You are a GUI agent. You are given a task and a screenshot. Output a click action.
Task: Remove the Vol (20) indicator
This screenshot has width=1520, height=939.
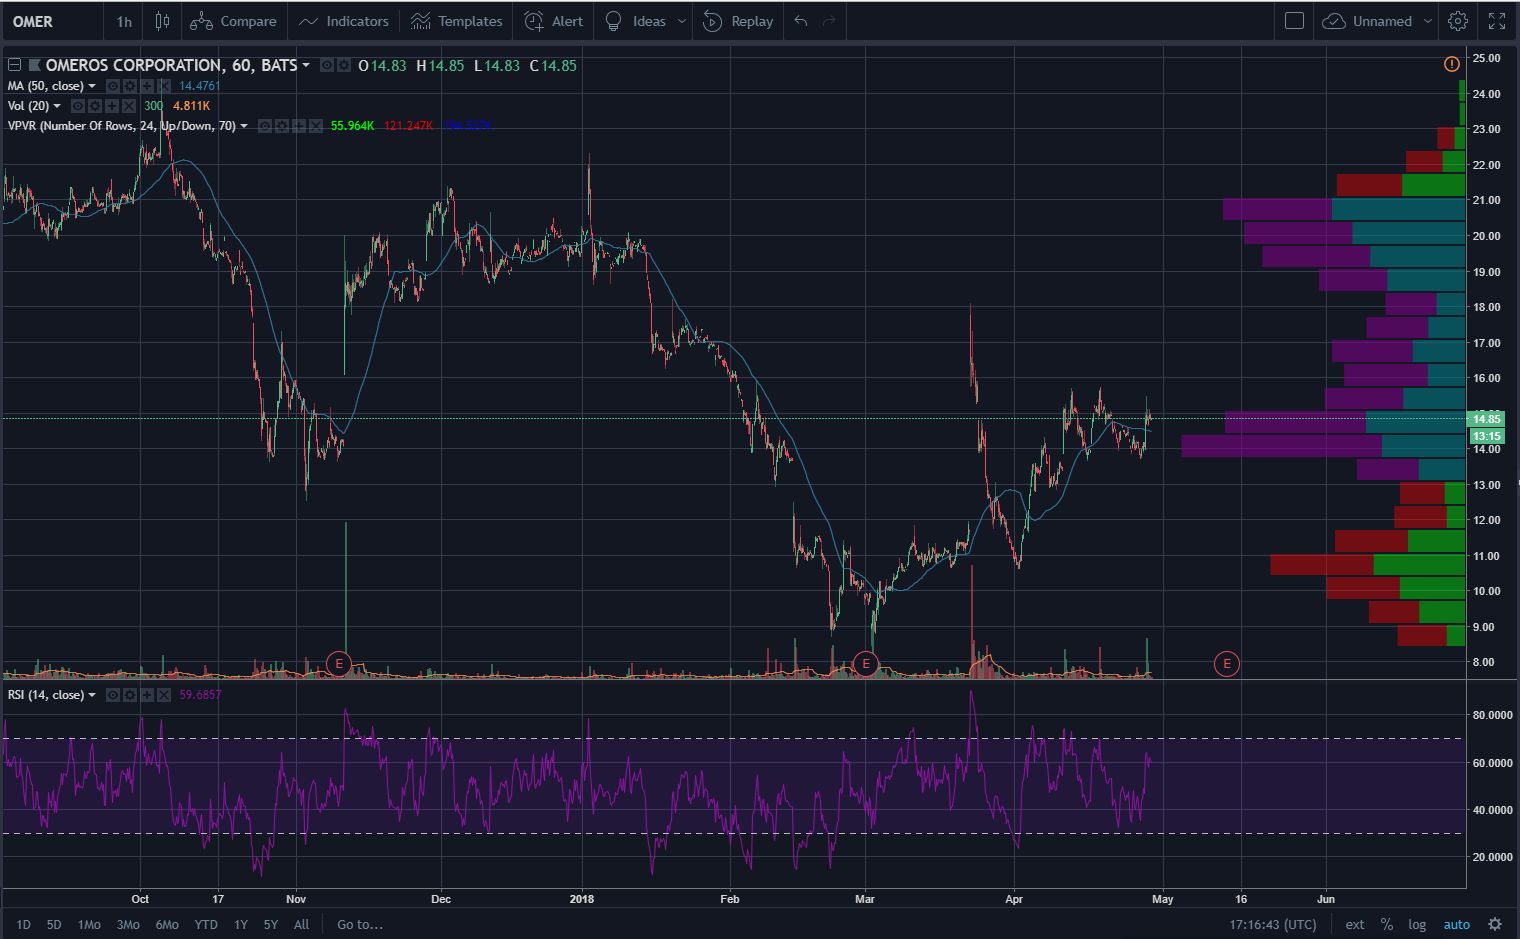click(129, 106)
